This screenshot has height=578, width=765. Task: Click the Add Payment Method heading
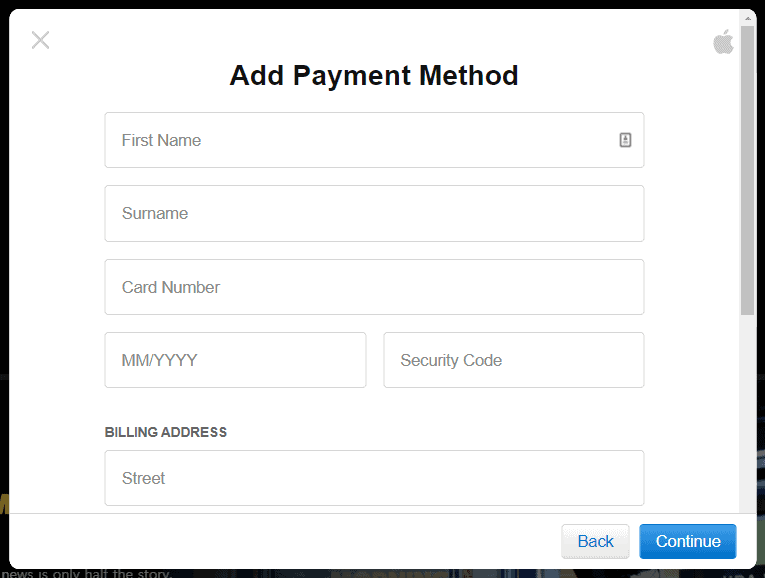pyautogui.click(x=374, y=76)
